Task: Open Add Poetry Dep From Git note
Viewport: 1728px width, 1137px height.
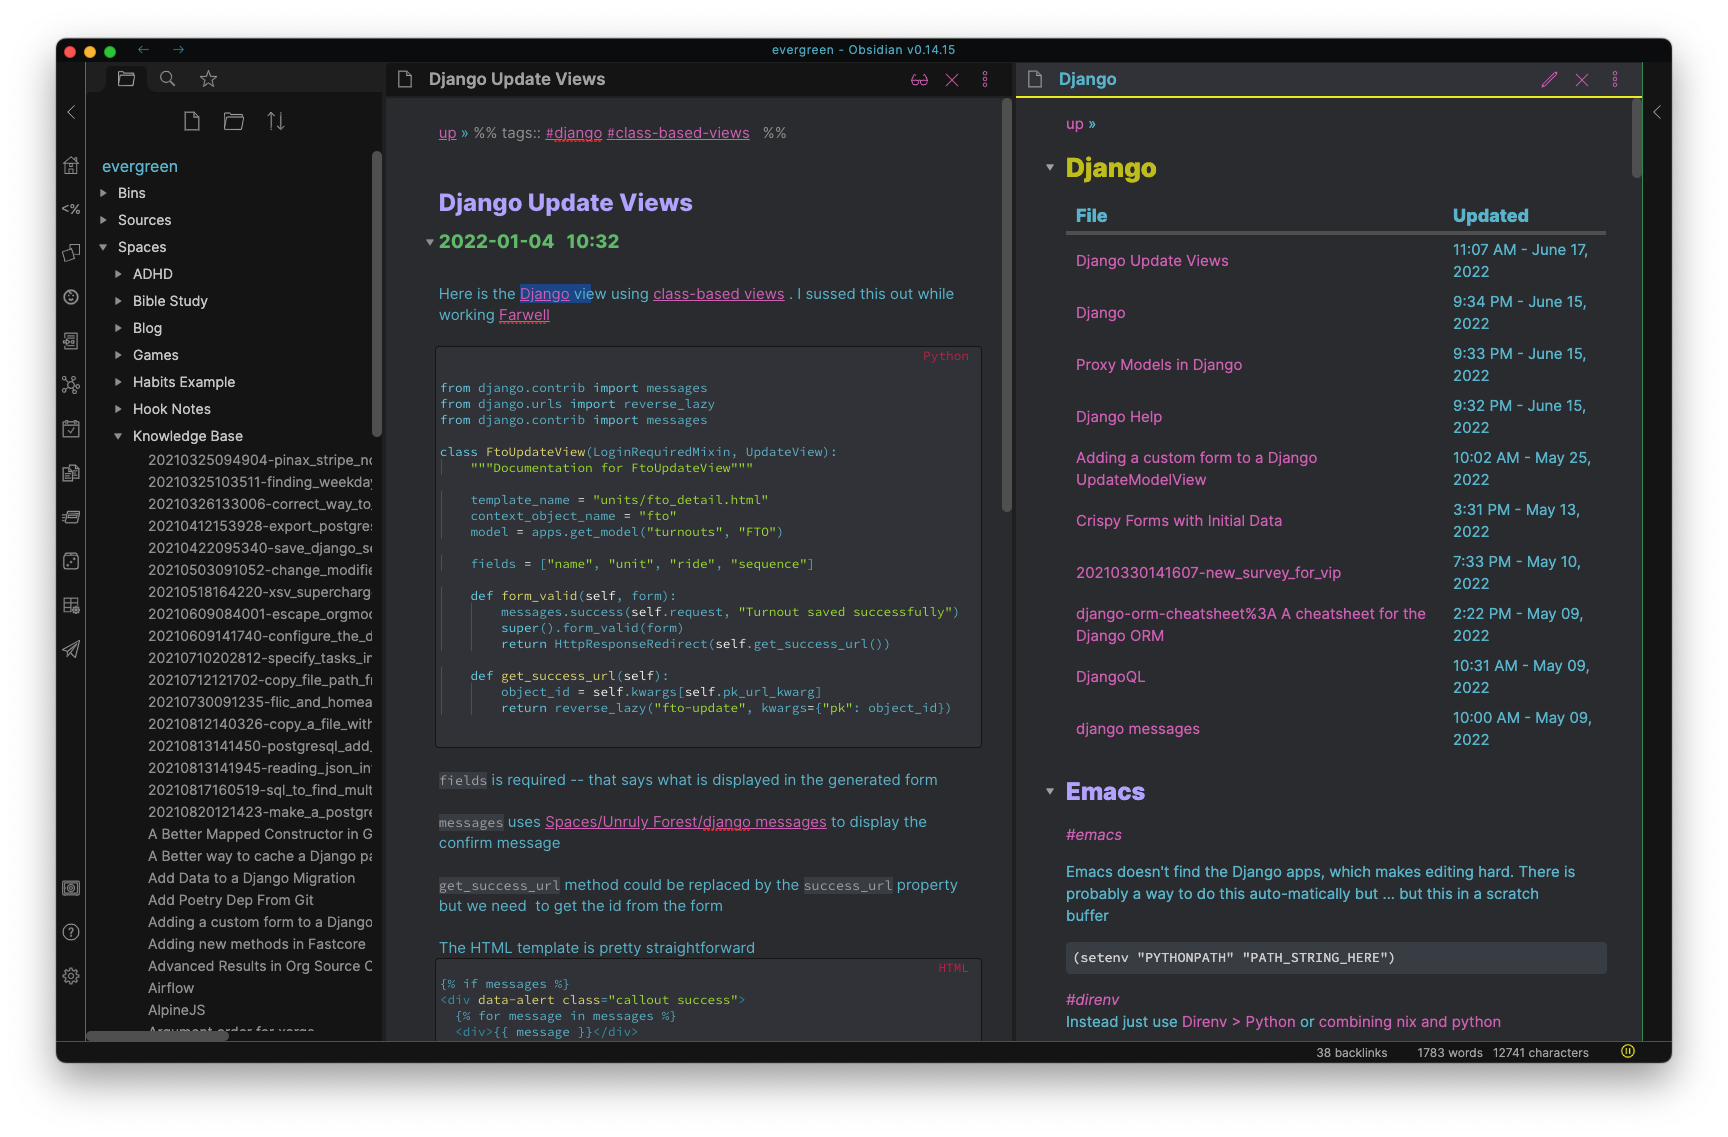Action: (x=230, y=900)
